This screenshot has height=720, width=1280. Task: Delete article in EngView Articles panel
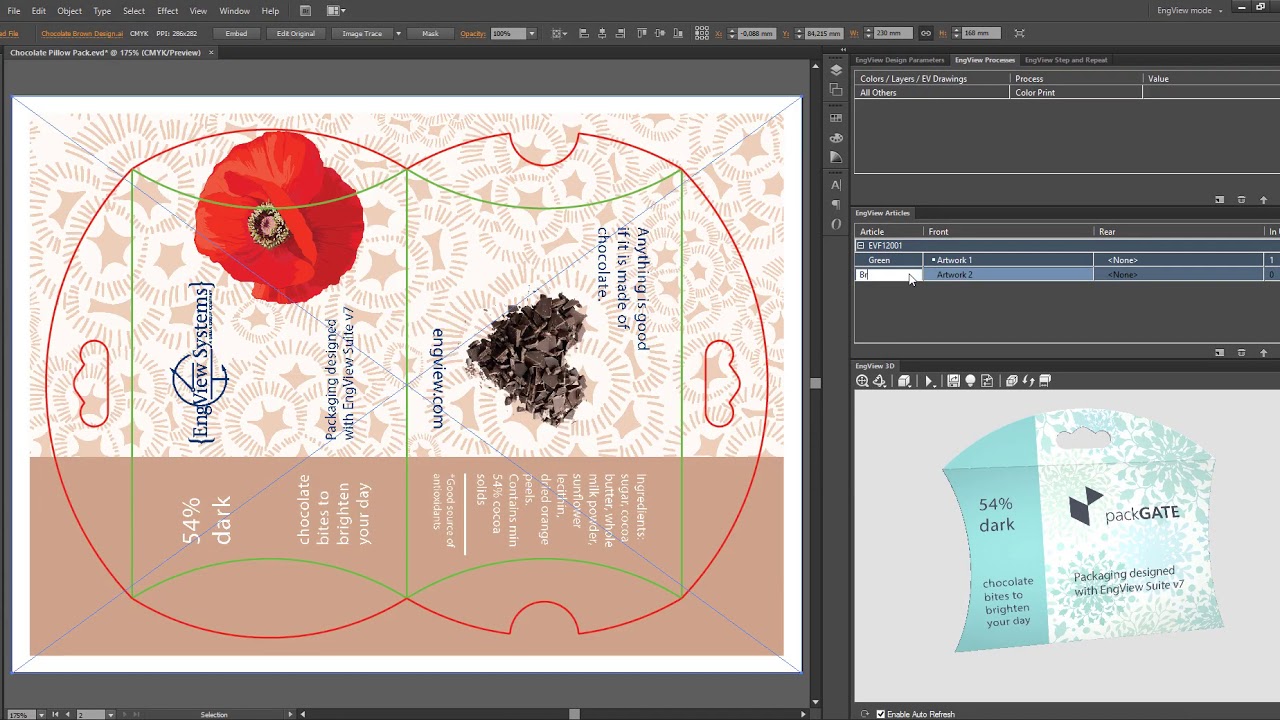(1241, 353)
